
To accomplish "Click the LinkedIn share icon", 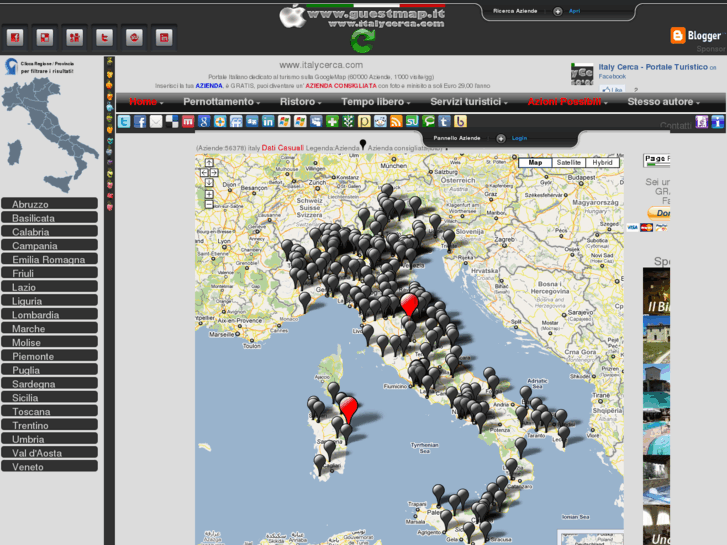I will click(268, 122).
